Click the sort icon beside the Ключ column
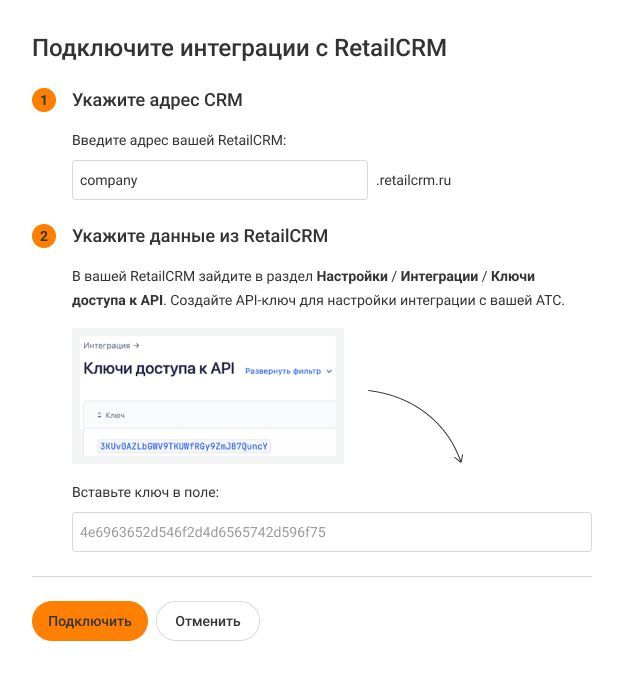Image resolution: width=624 pixels, height=673 pixels. point(99,415)
